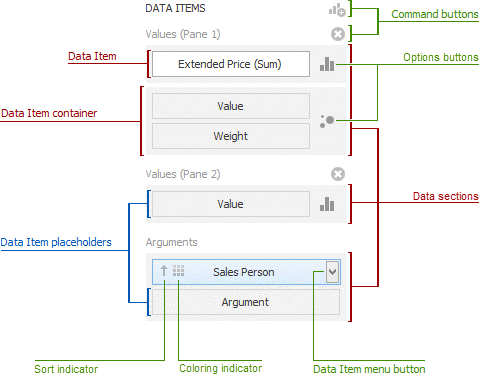This screenshot has height=374, width=479.
Task: Click the coloring grid indicator on Sales Person
Action: (x=178, y=271)
